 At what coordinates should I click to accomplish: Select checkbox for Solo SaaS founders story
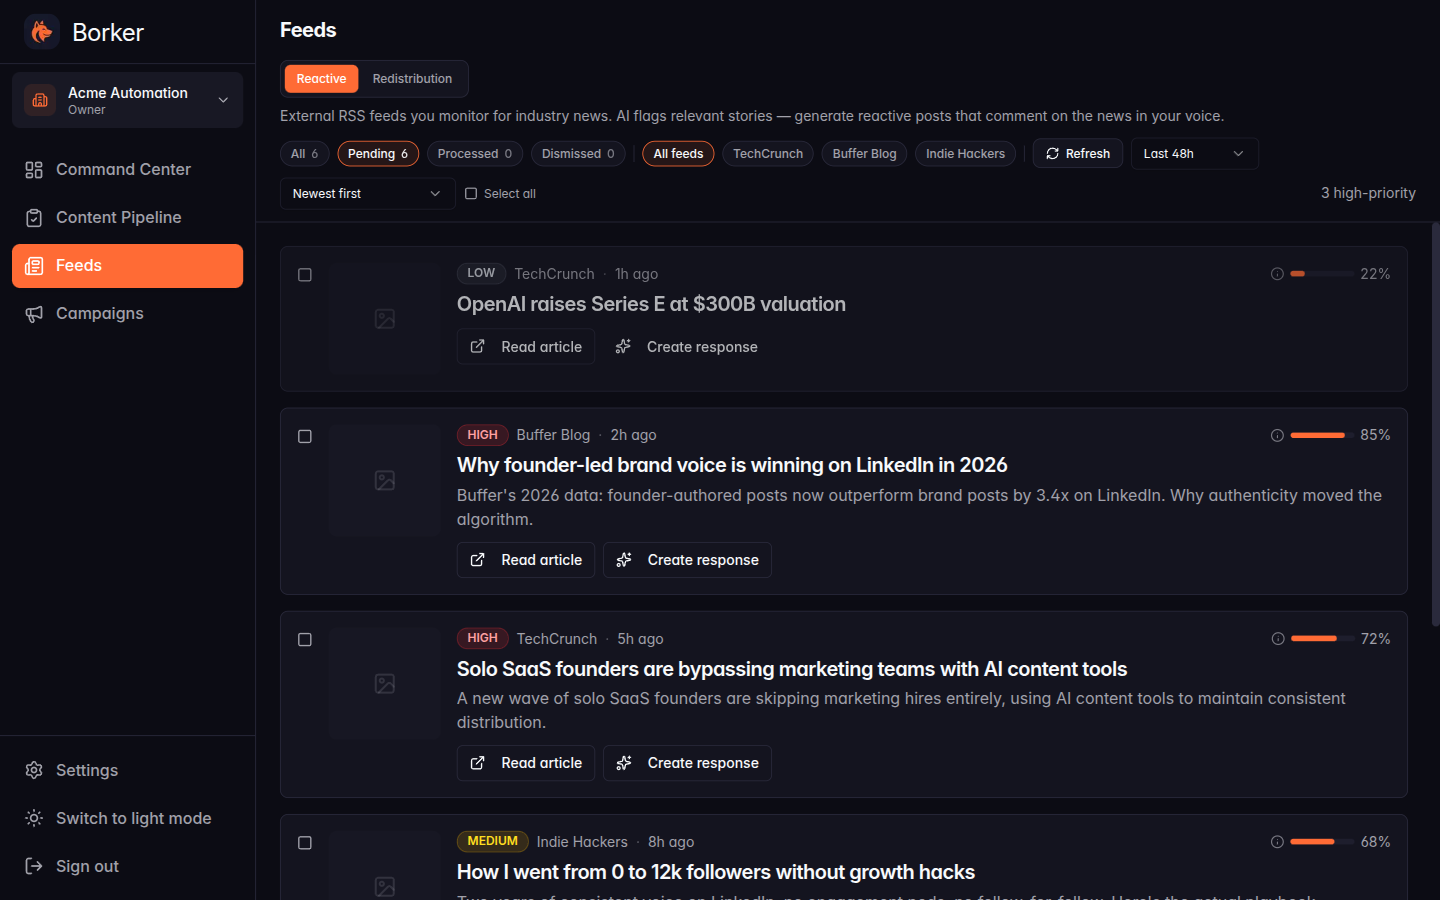point(305,640)
